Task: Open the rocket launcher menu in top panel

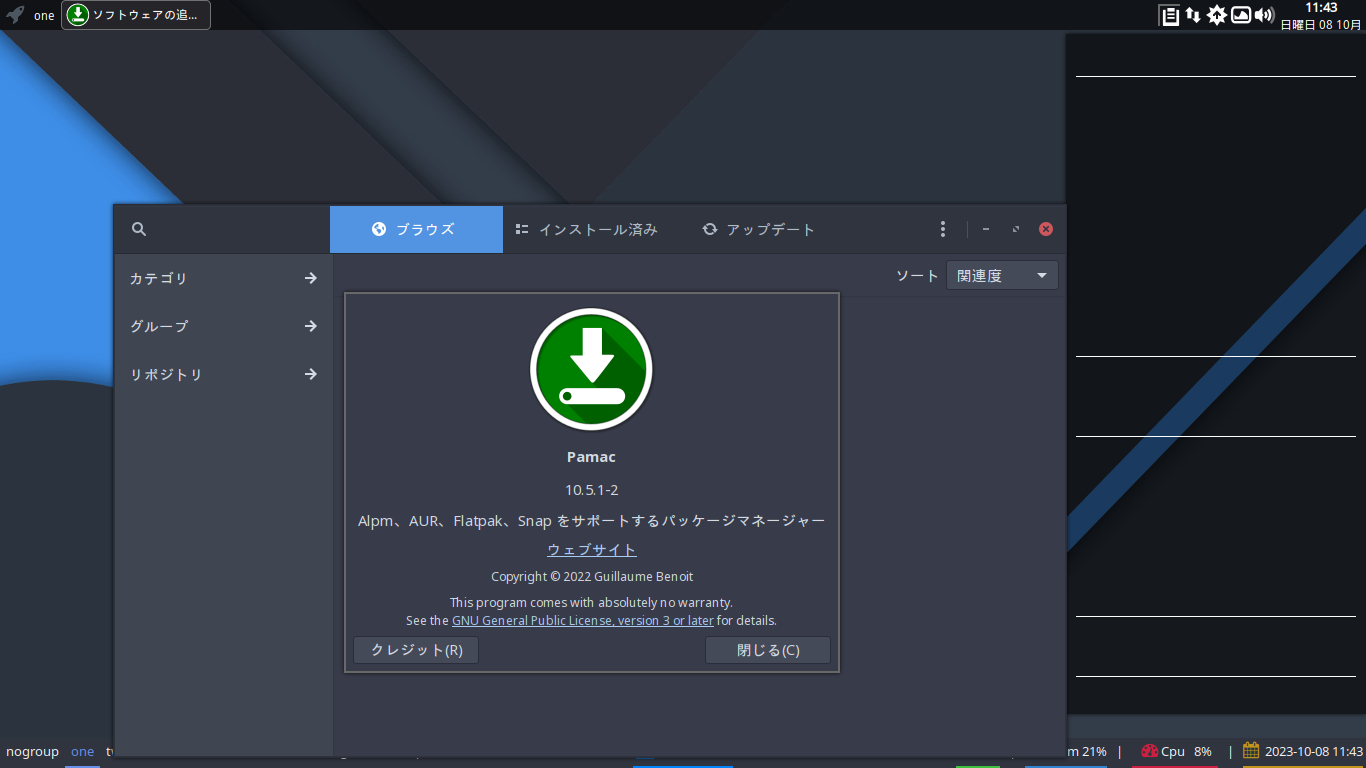Action: (15, 15)
